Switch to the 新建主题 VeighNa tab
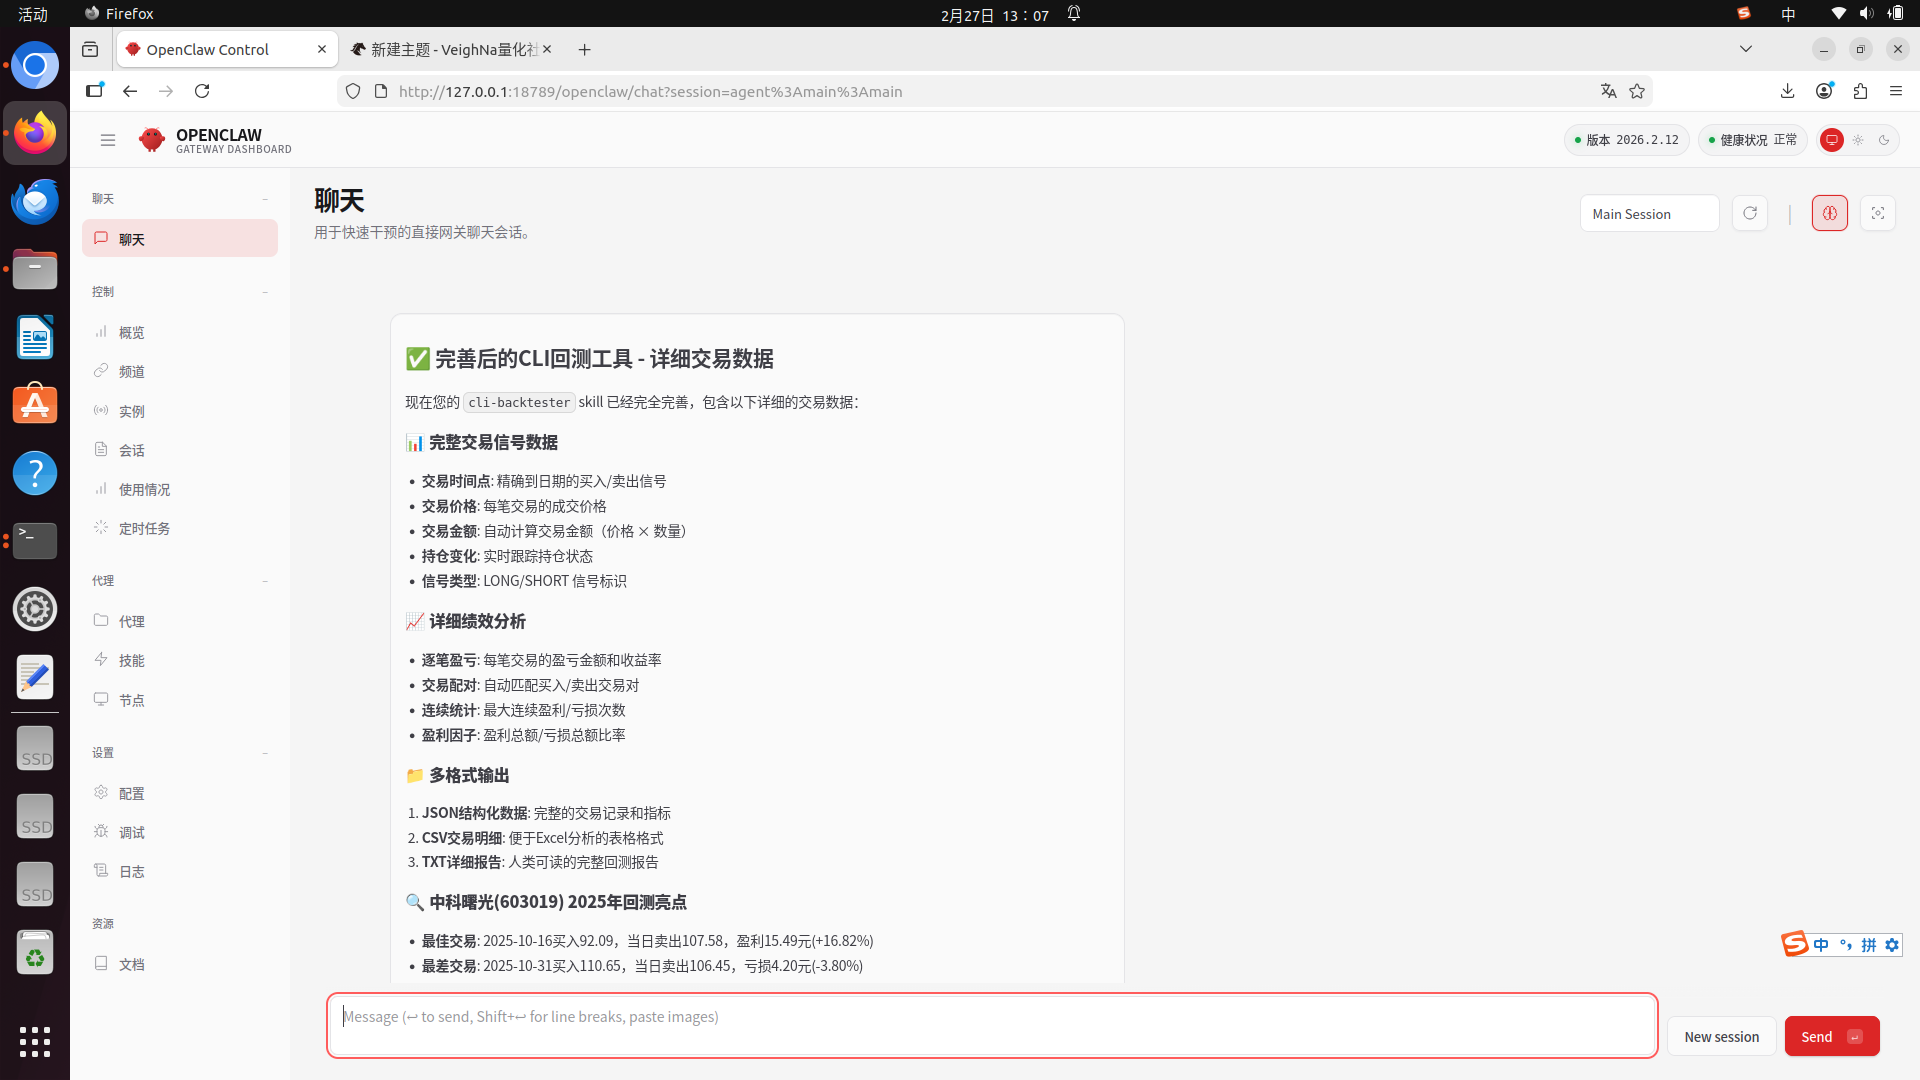1920x1080 pixels. [x=452, y=49]
